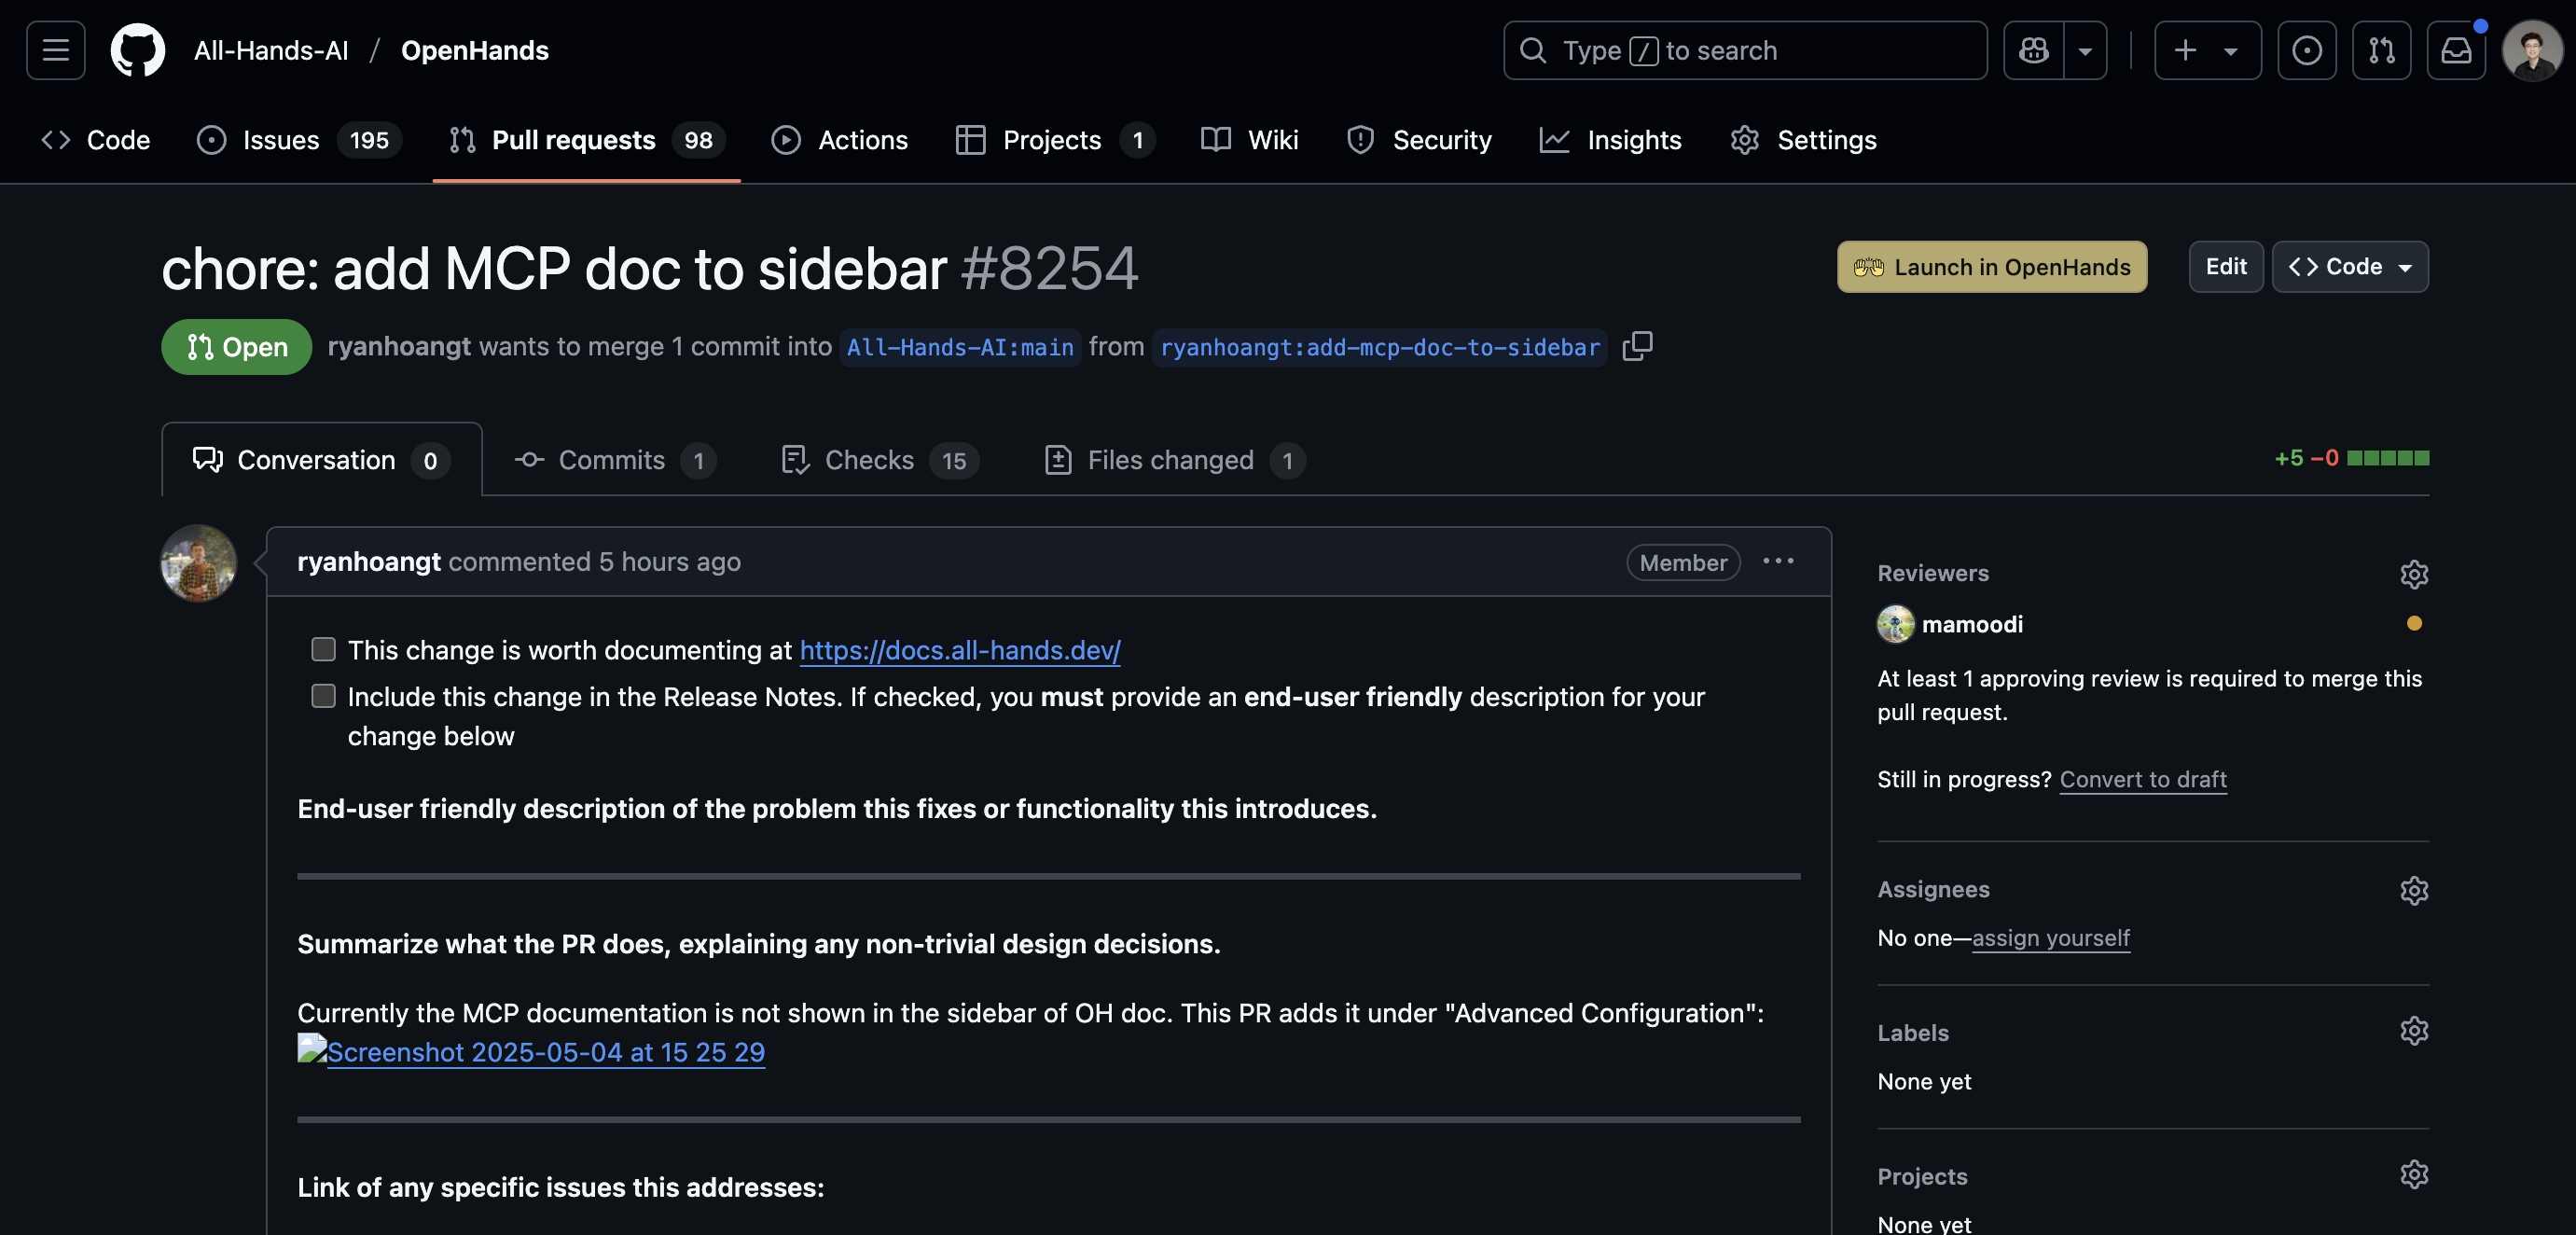This screenshot has height=1235, width=2576.
Task: Click the search input field
Action: point(1744,50)
